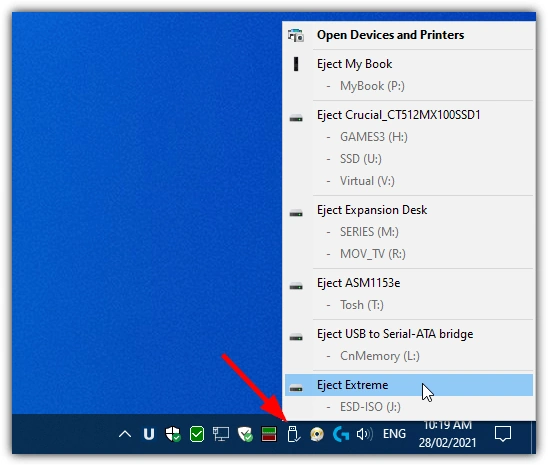The height and width of the screenshot is (465, 548).
Task: Open the network computer tray icon
Action: click(221, 434)
